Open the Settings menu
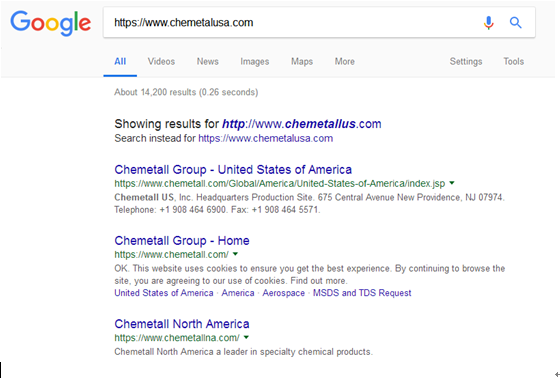560x384 pixels. coord(466,61)
